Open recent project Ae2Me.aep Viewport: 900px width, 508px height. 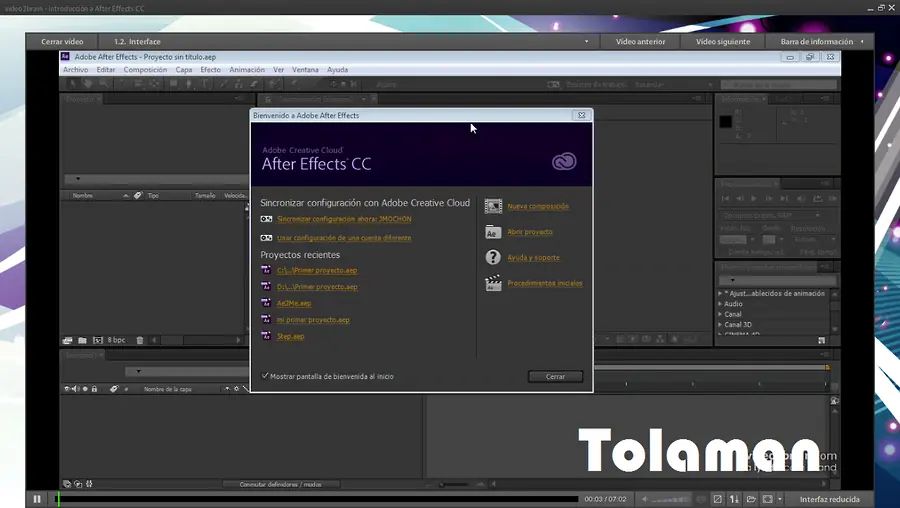(294, 303)
